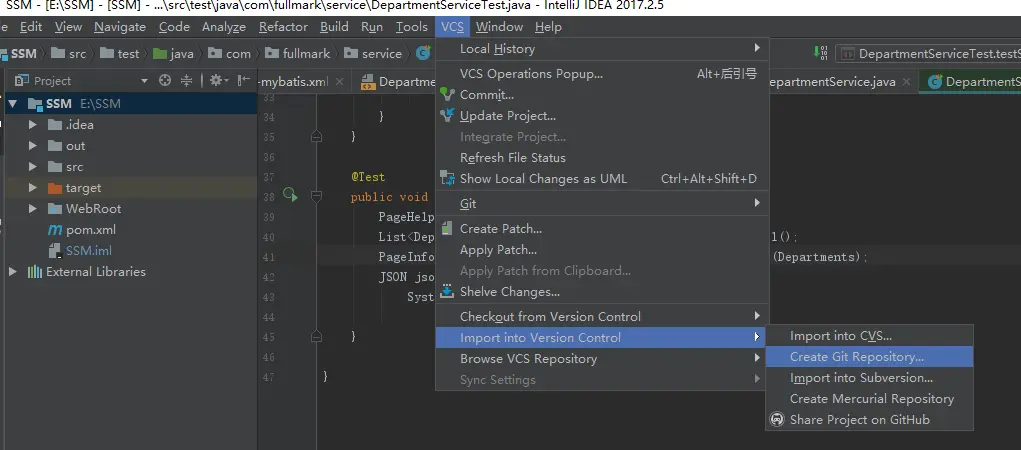Screen dimensions: 1021x450
Task: Click the Create Patch icon
Action: [x=447, y=229]
